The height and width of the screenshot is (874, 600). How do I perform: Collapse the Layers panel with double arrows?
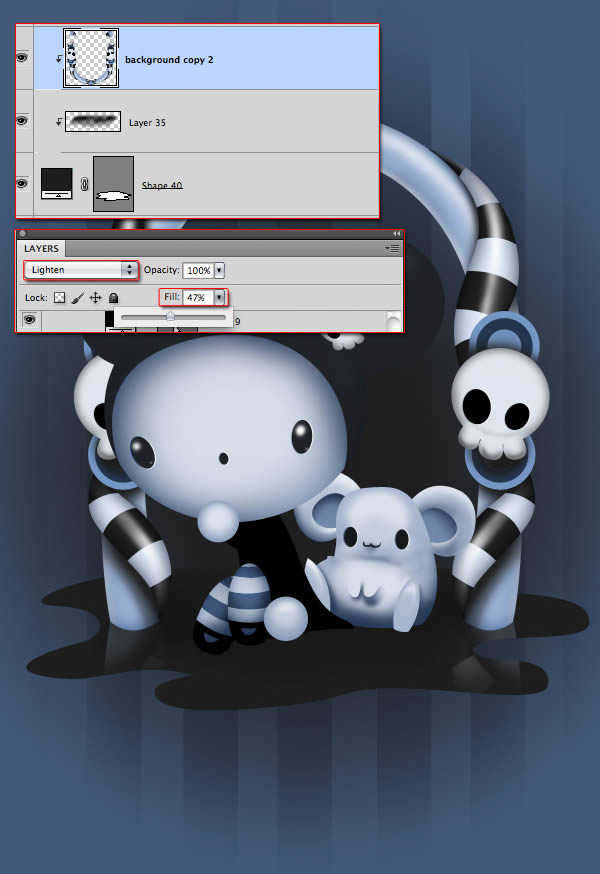(396, 234)
